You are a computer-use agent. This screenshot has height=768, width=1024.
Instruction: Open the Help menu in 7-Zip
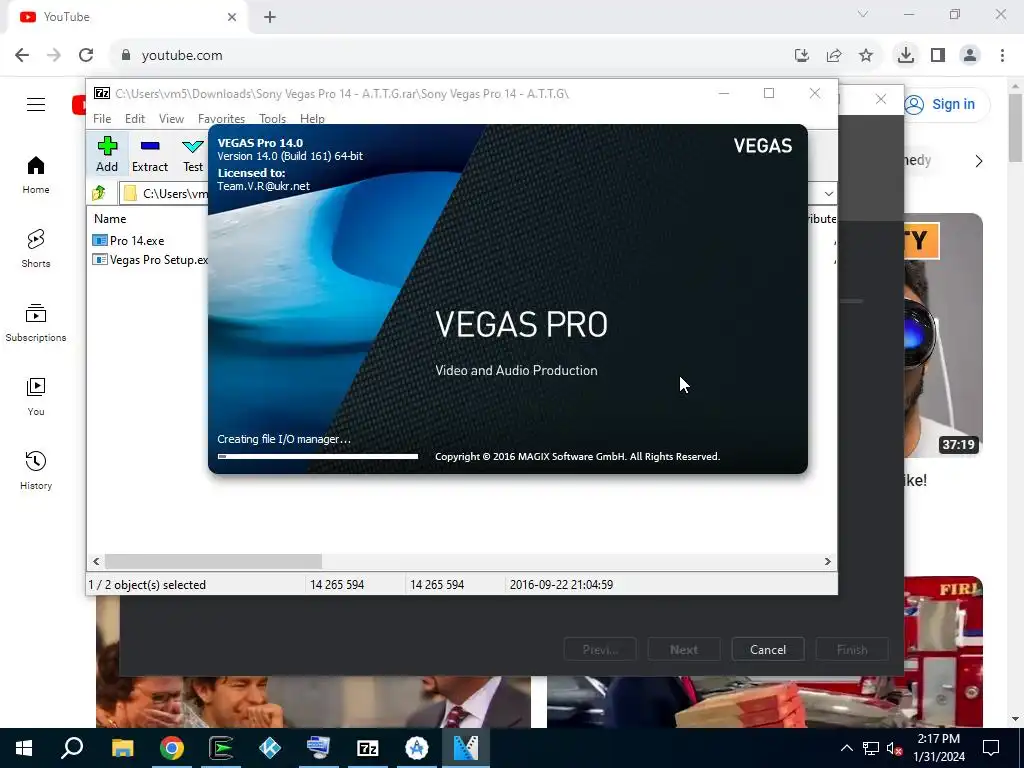point(312,118)
